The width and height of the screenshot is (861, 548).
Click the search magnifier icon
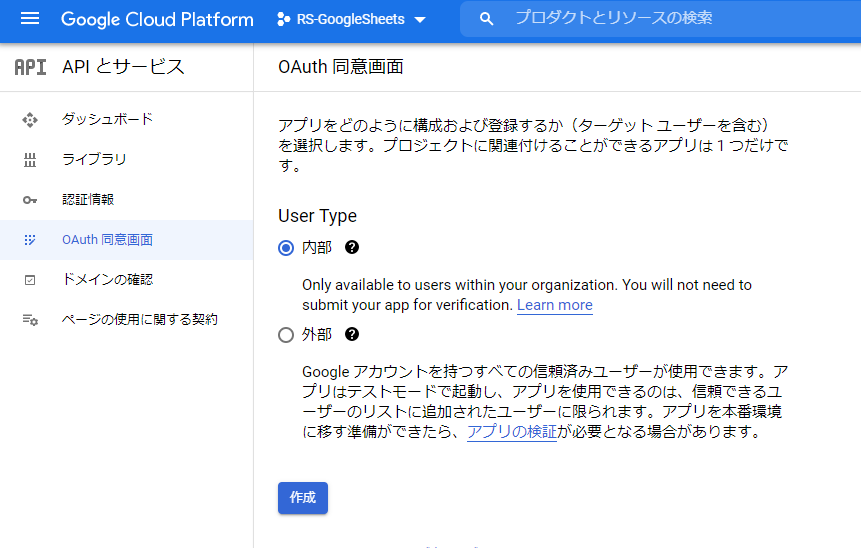[x=486, y=19]
